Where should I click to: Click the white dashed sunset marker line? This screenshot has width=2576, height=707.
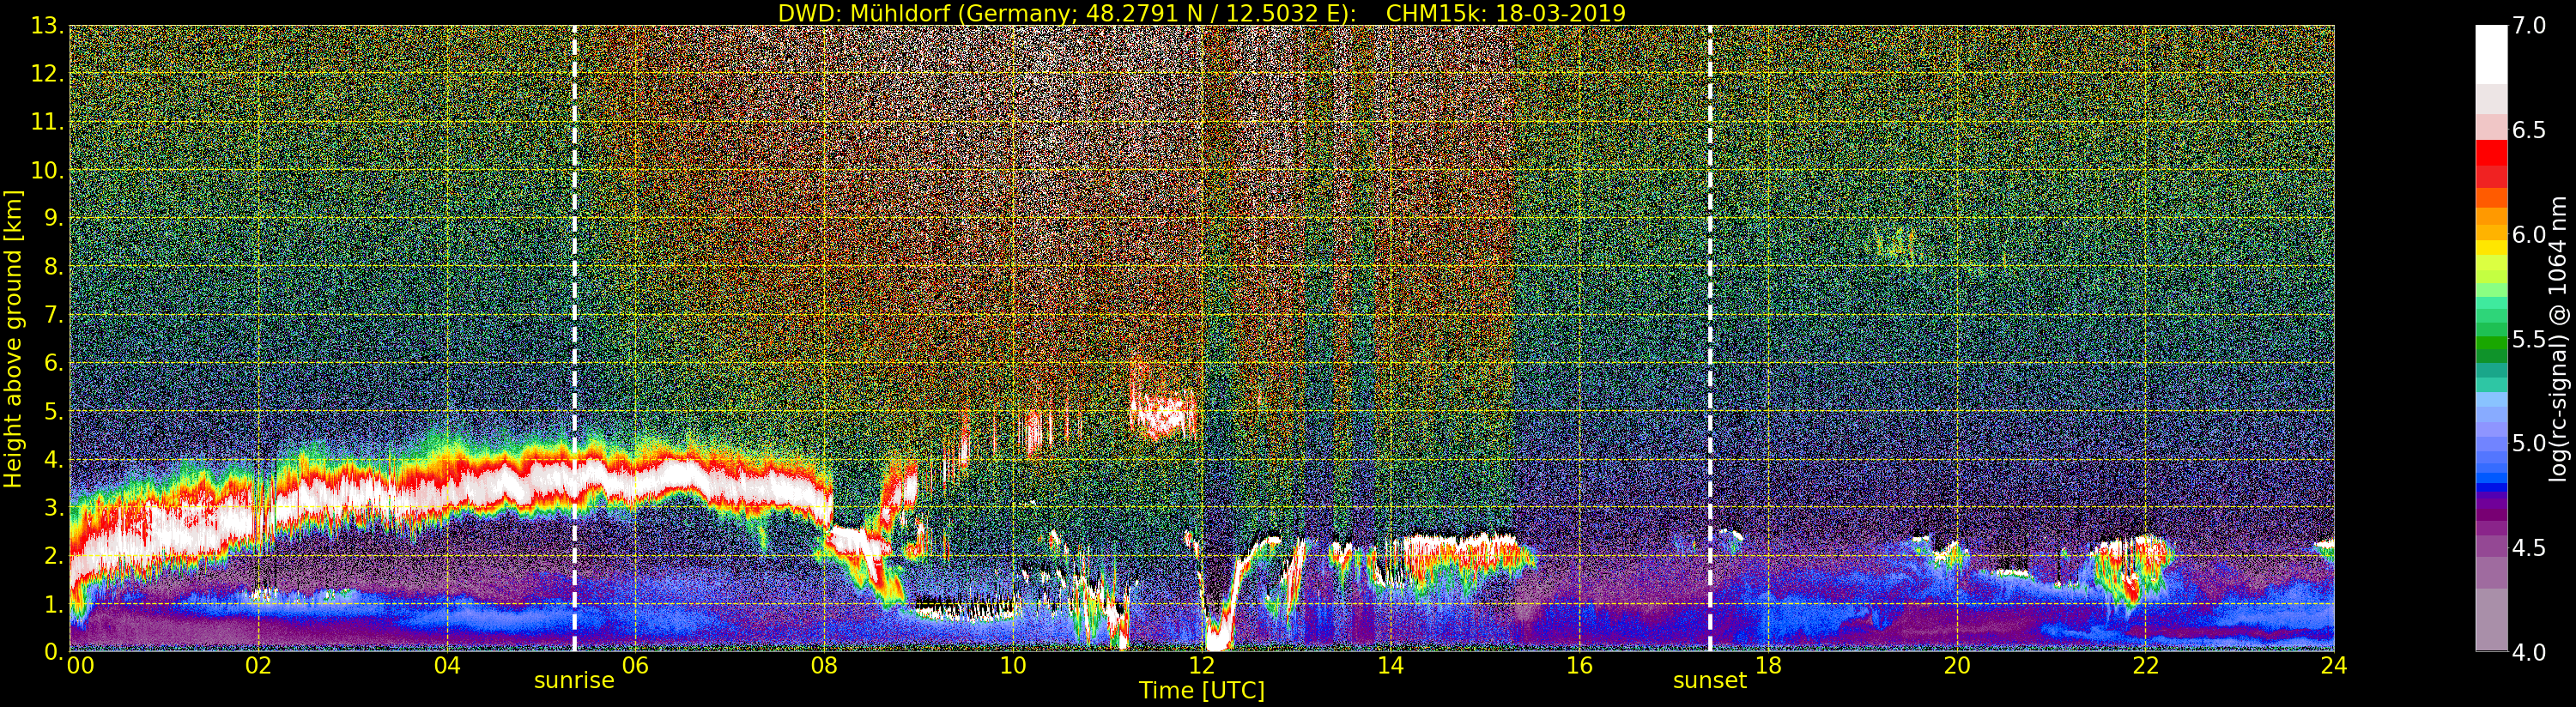1710,338
